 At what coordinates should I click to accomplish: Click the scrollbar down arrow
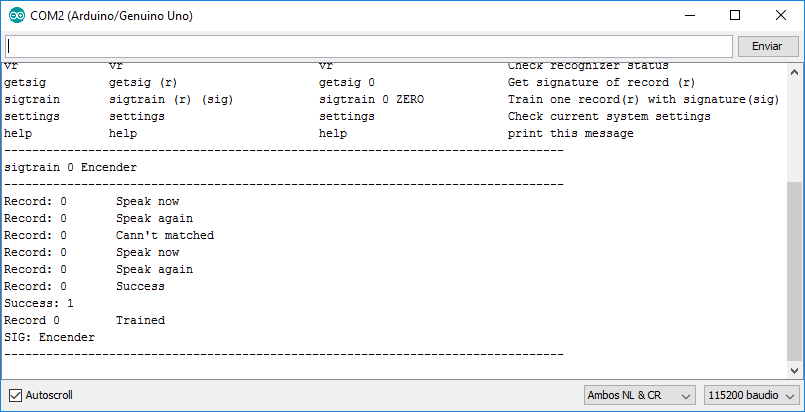[x=794, y=369]
